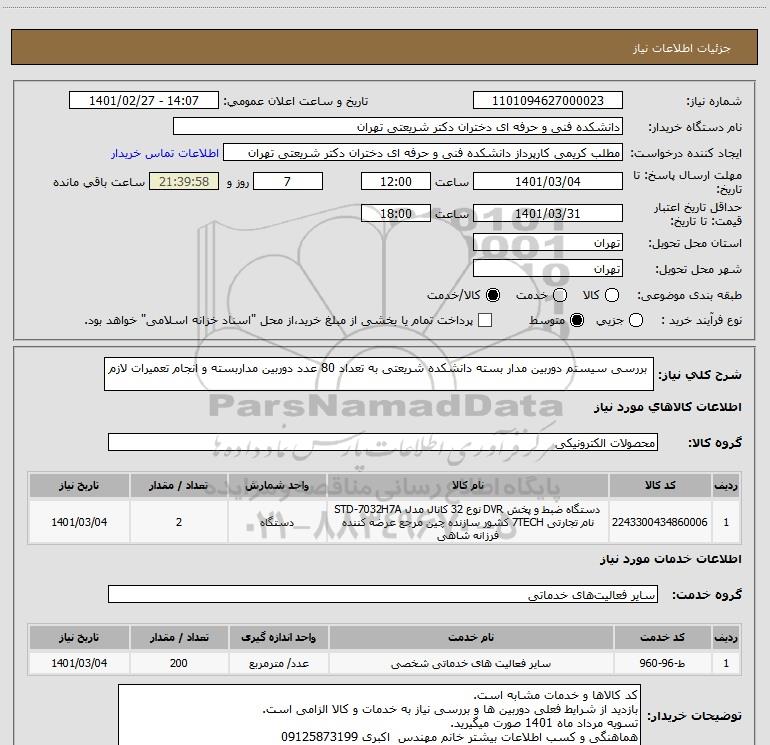Click the request creator name field
This screenshot has width=770, height=745.
pos(423,153)
